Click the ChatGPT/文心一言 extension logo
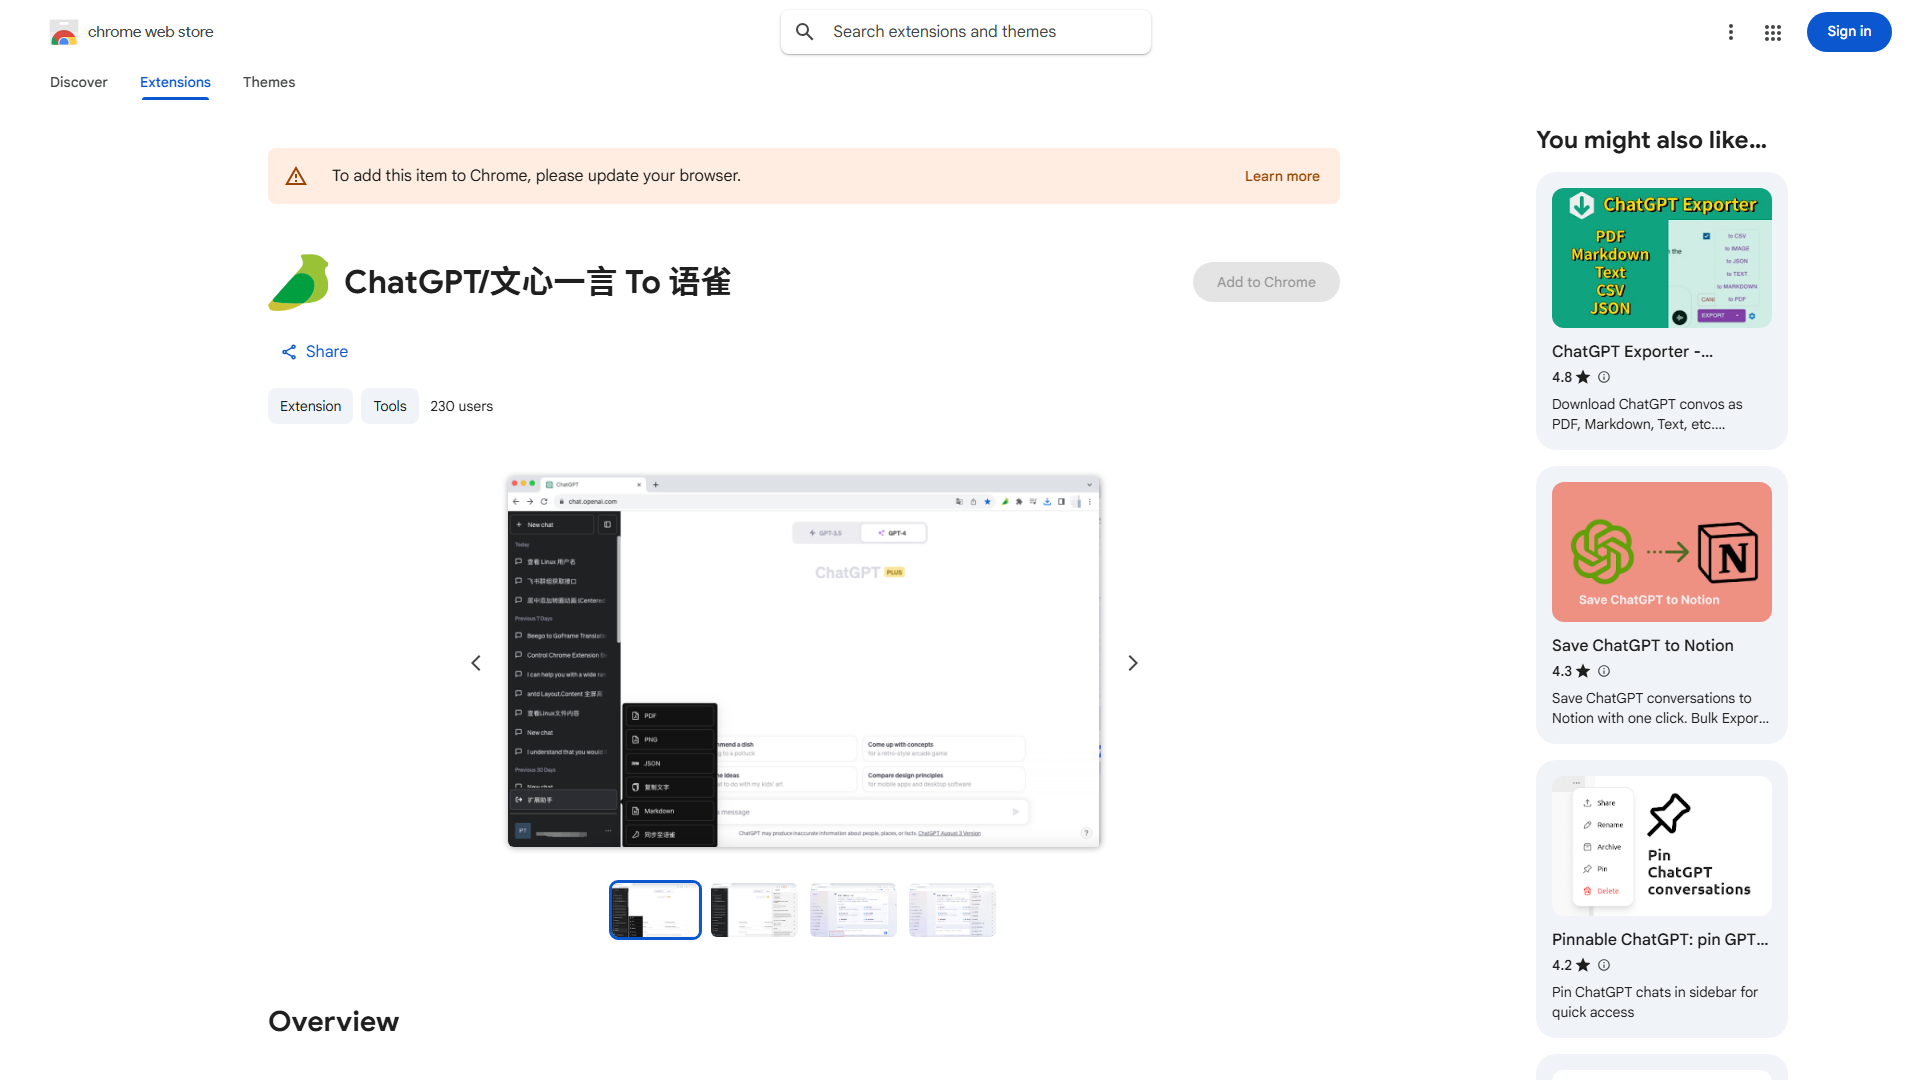The height and width of the screenshot is (1080, 1920). (299, 282)
